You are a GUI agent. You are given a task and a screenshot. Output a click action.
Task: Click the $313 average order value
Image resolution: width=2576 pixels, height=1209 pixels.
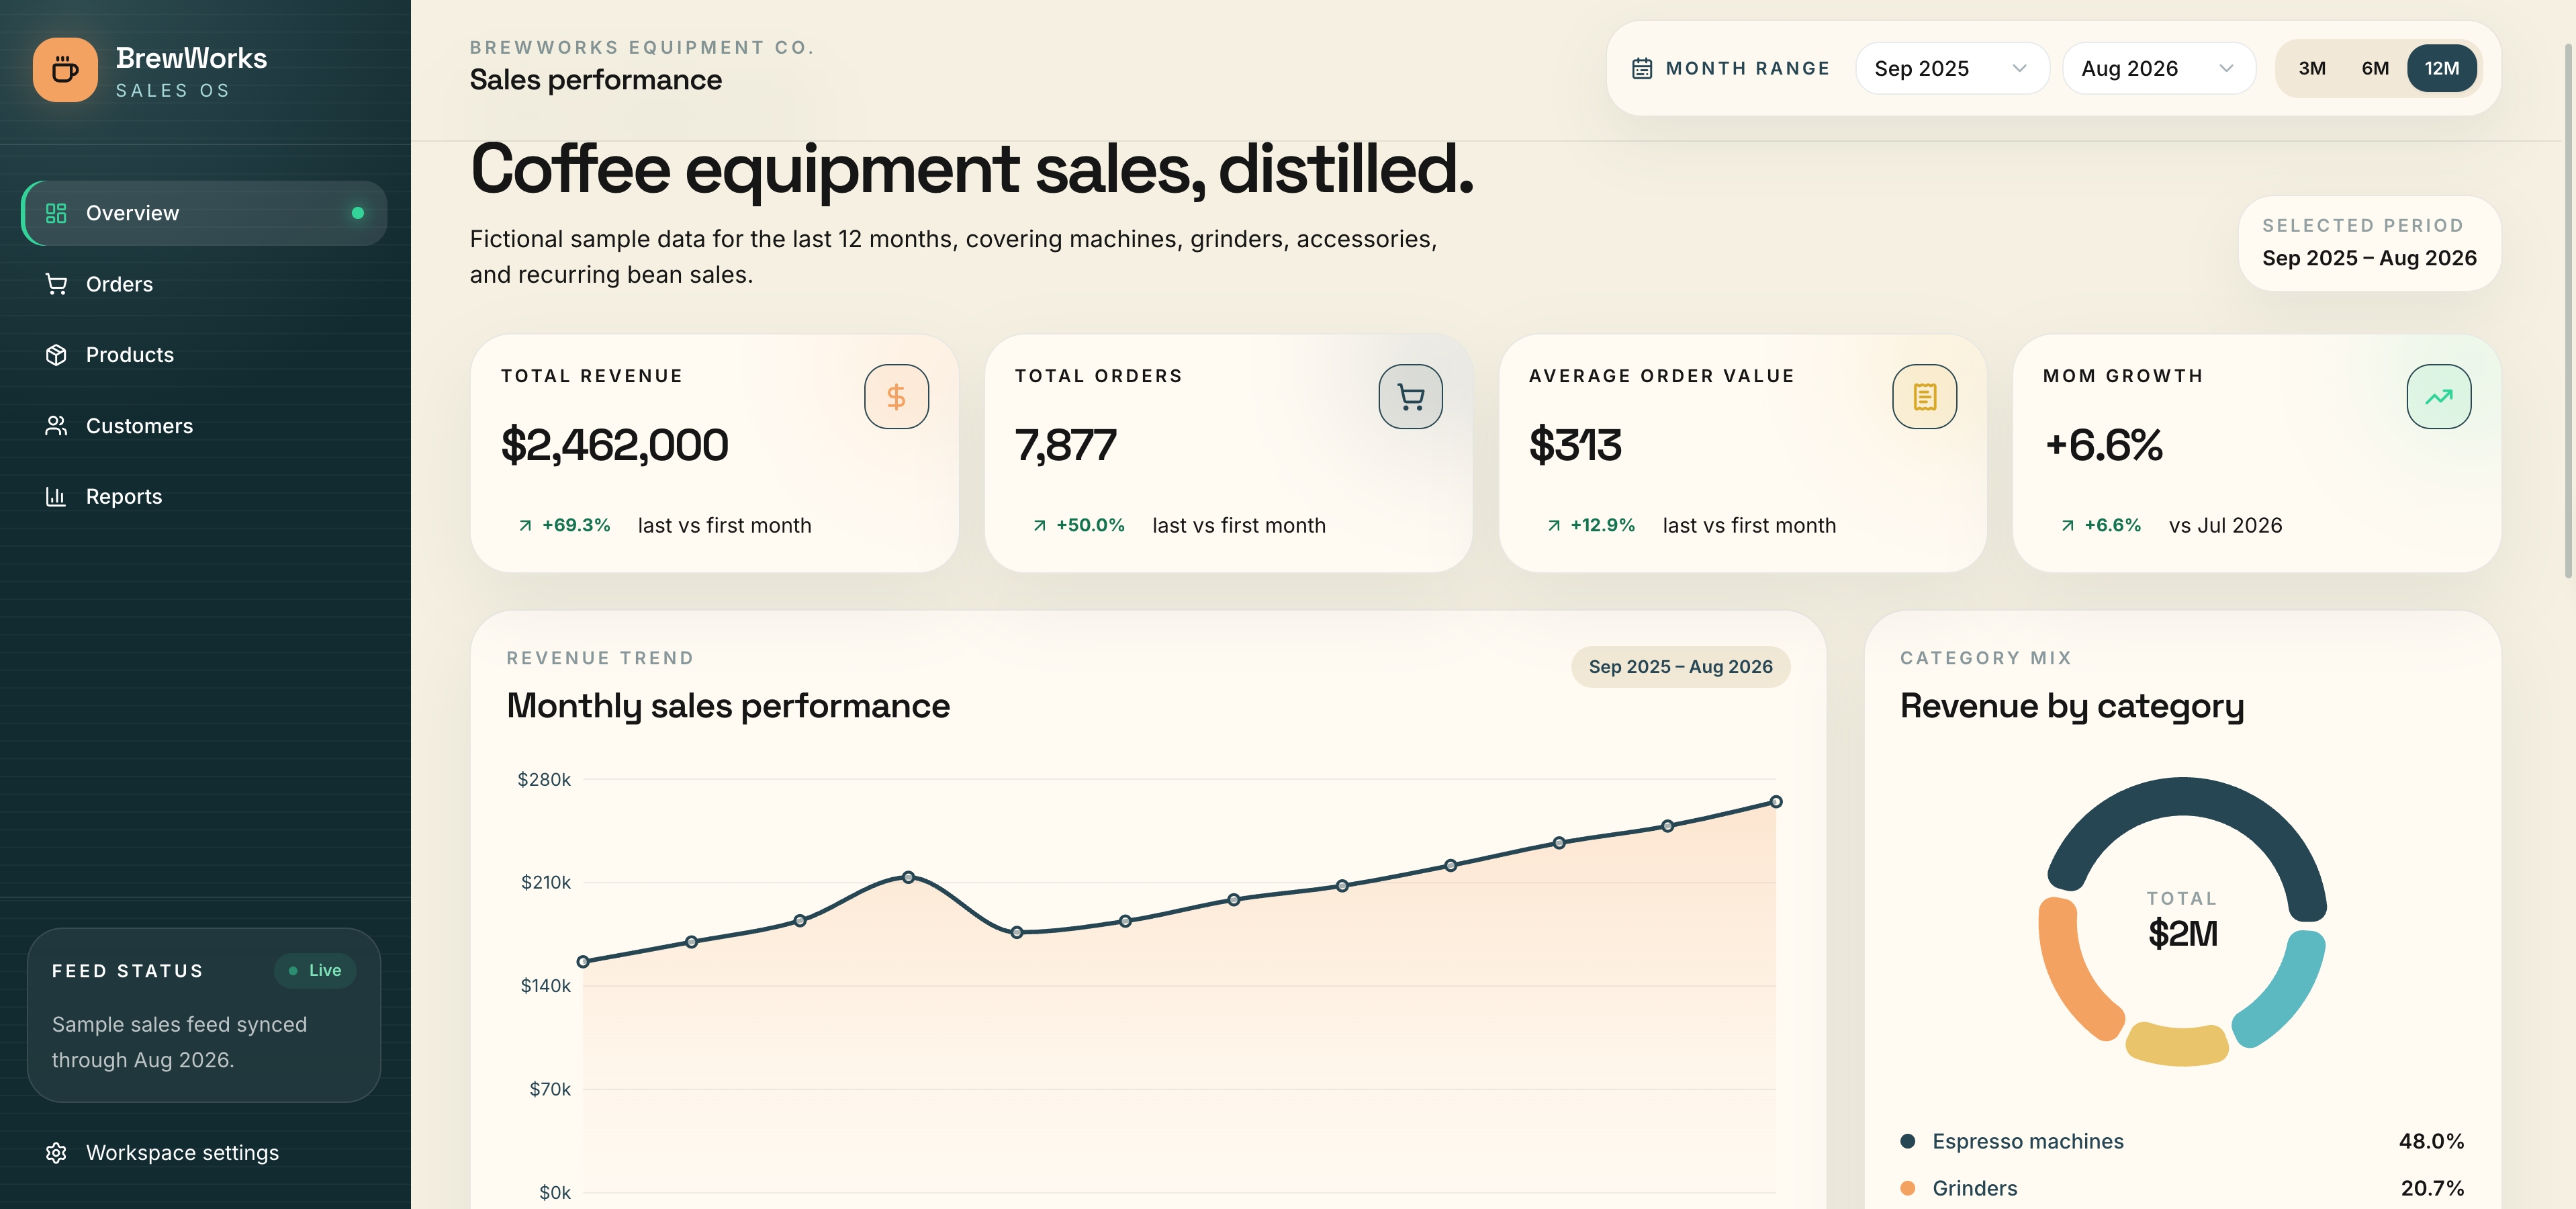click(1575, 445)
